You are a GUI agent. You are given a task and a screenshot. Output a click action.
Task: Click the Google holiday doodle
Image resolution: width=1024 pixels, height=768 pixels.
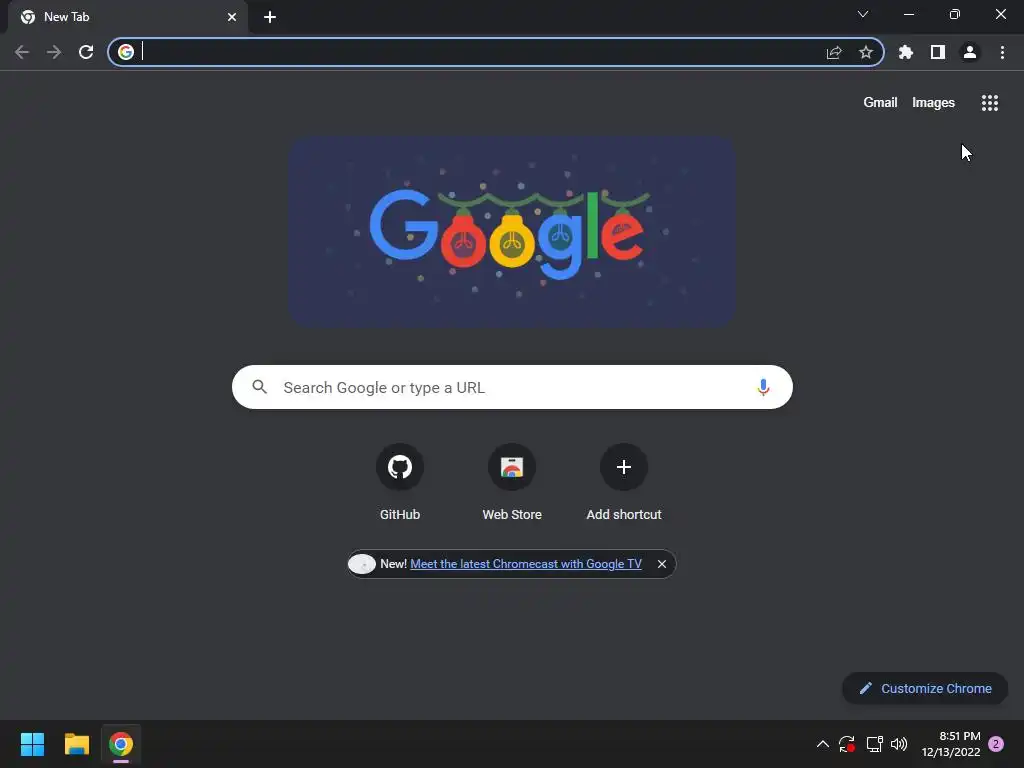coord(513,231)
